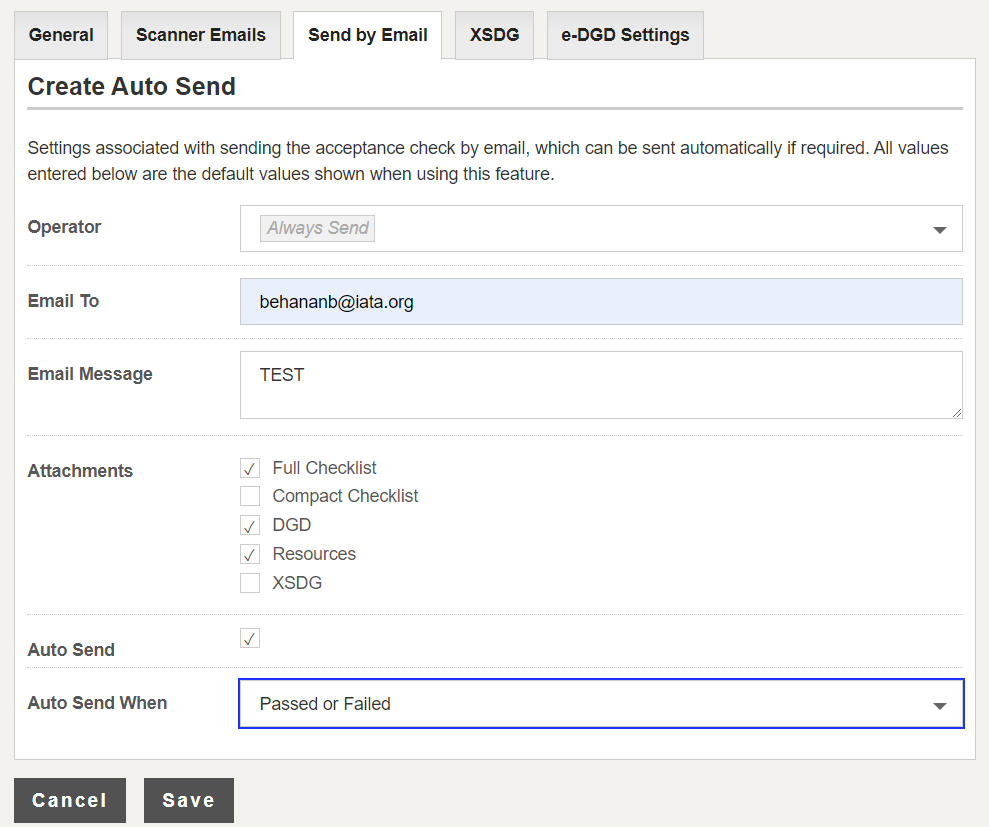The width and height of the screenshot is (989, 827).
Task: Open the Auto Send When dropdown
Action: pyautogui.click(x=601, y=704)
